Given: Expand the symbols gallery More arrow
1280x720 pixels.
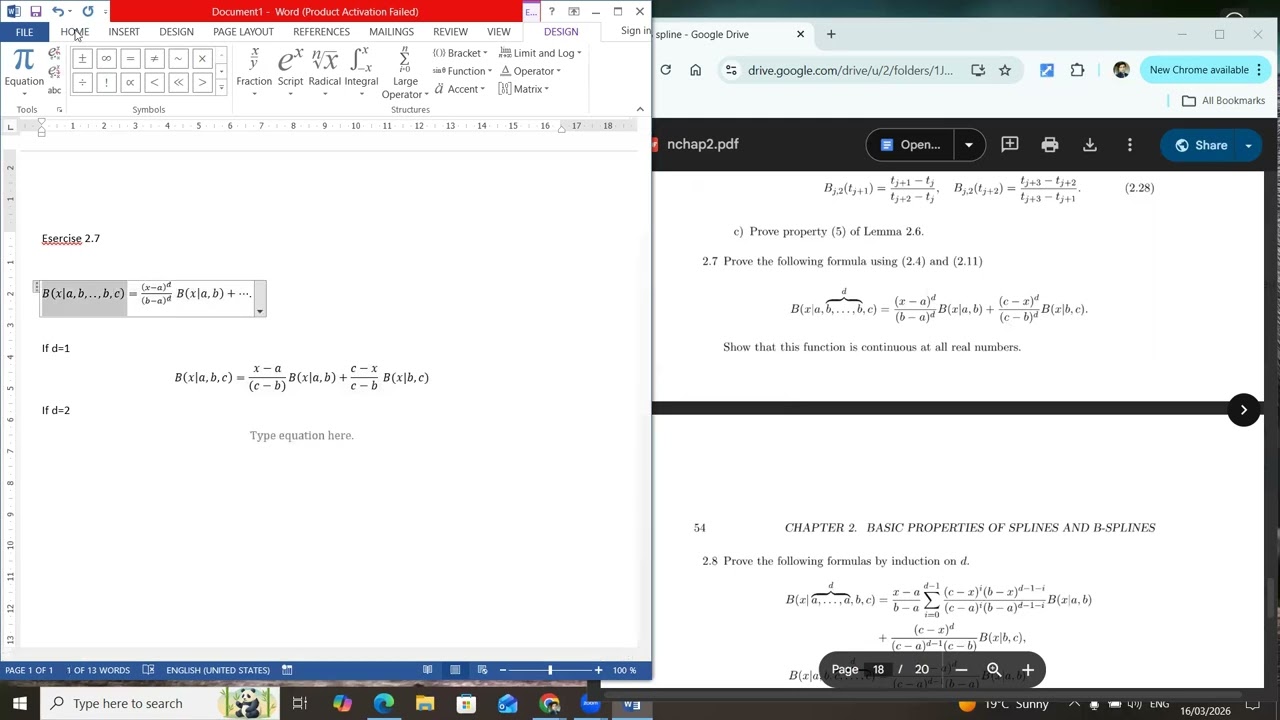Looking at the screenshot, I should (x=221, y=88).
